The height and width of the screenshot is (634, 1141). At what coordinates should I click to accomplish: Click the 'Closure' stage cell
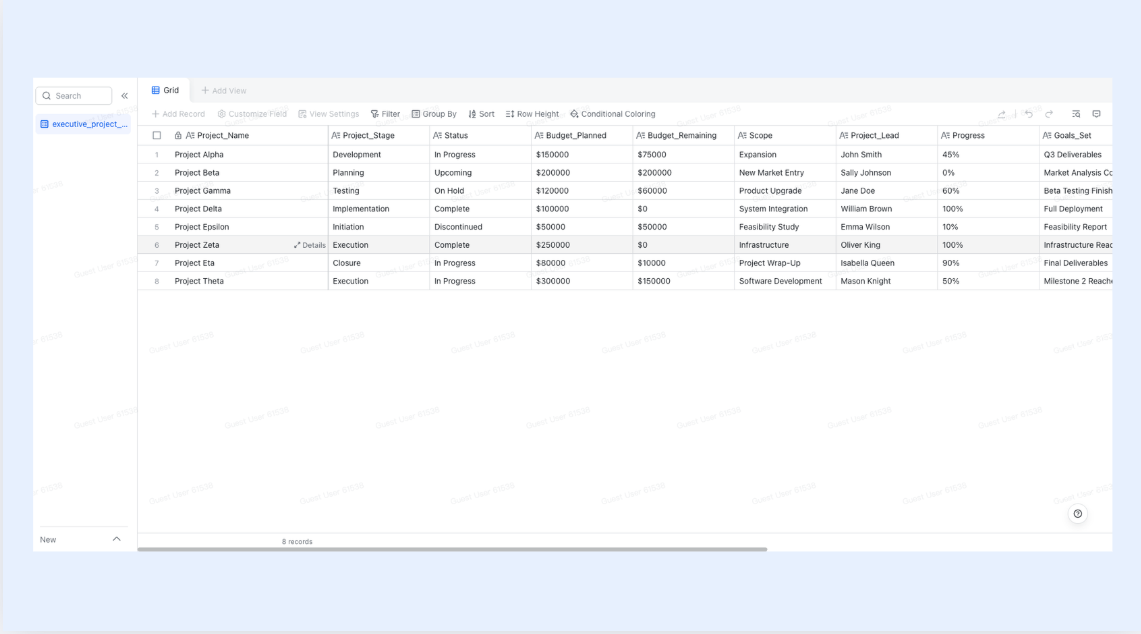(378, 263)
